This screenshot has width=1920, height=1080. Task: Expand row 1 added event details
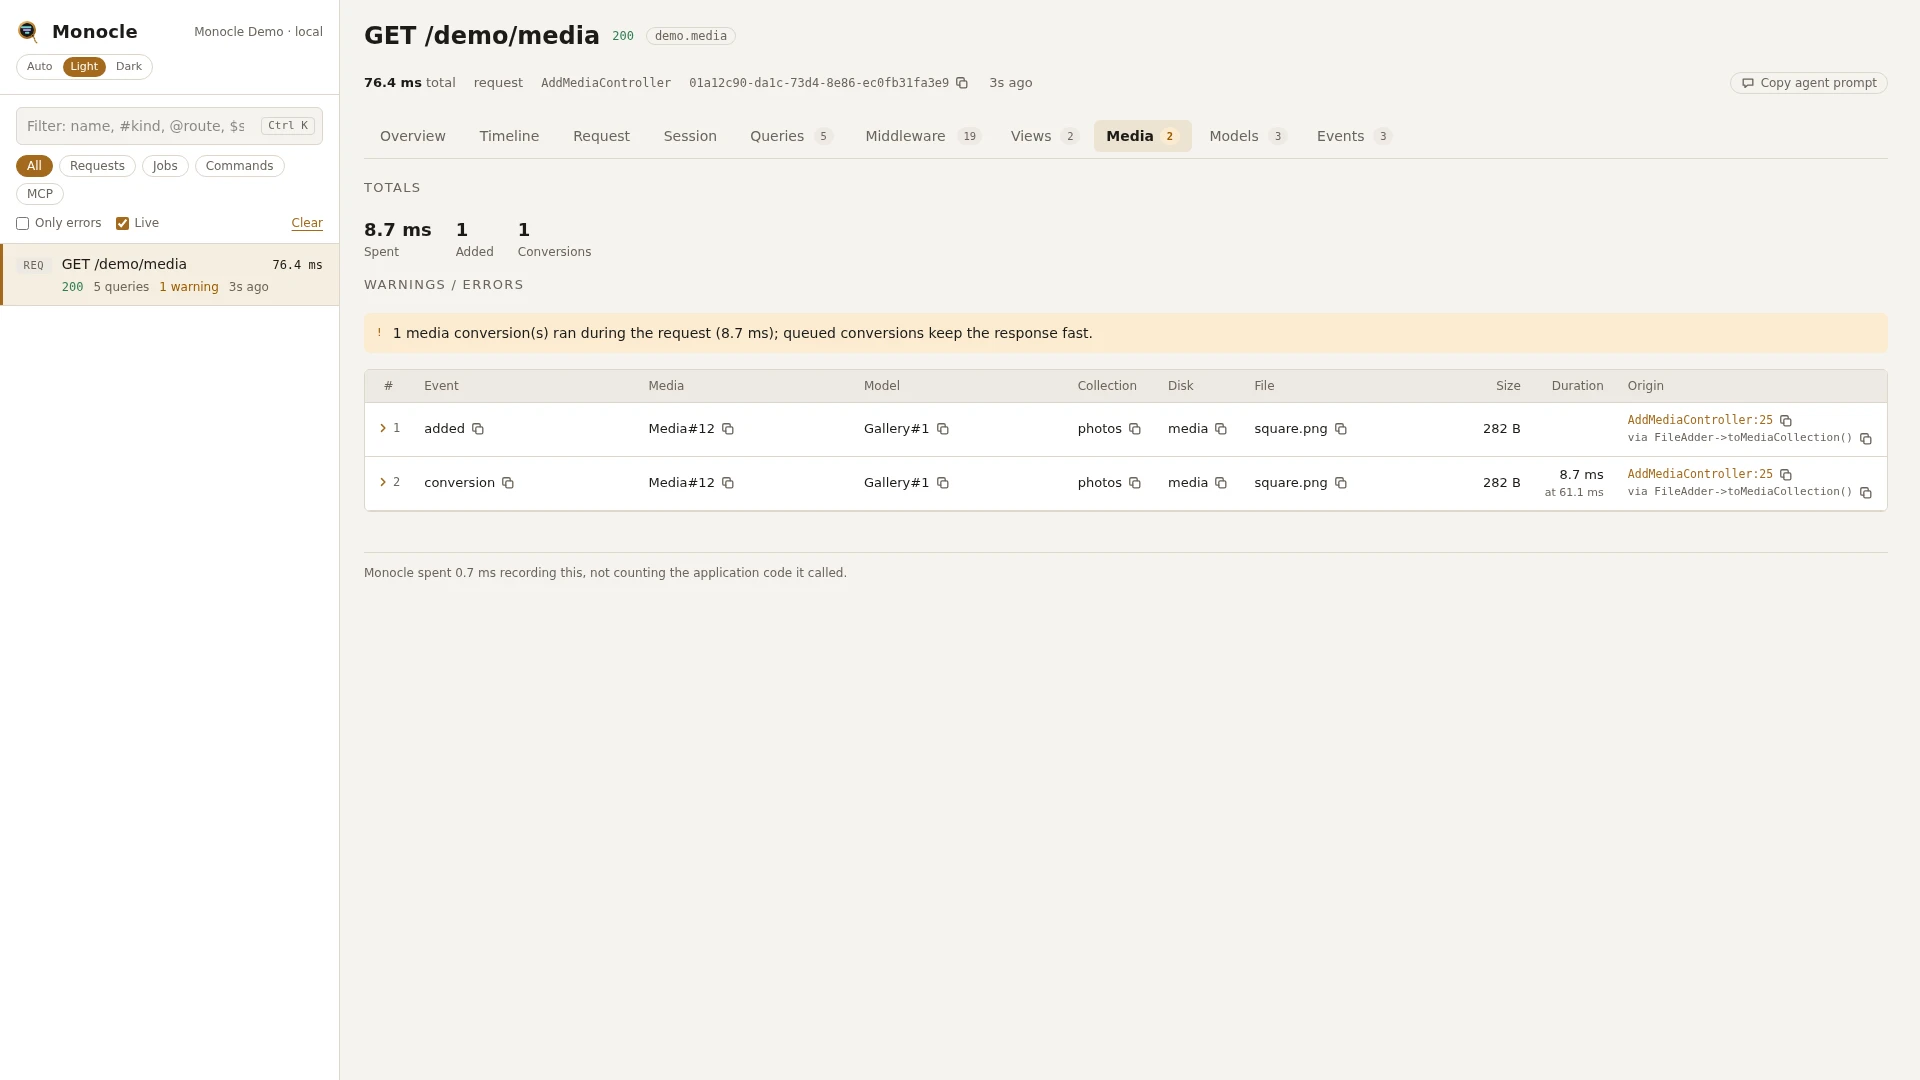[x=383, y=428]
